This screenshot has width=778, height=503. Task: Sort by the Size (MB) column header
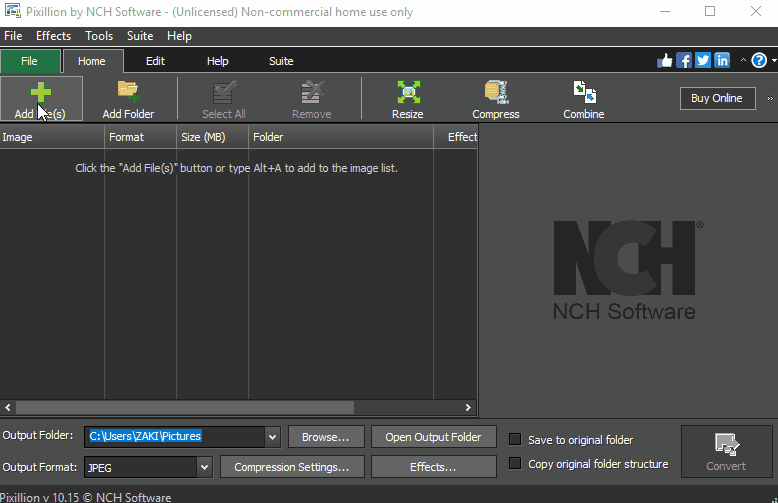click(212, 137)
